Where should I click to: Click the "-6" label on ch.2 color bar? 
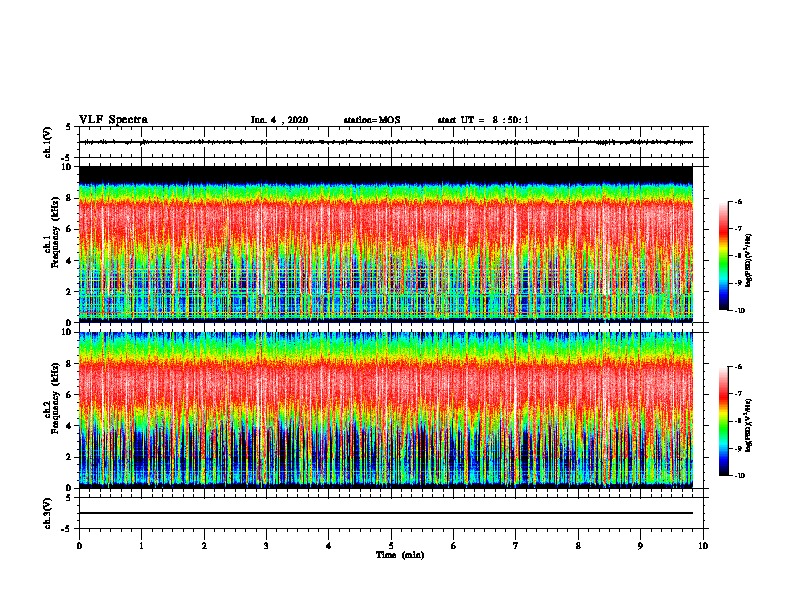(739, 367)
